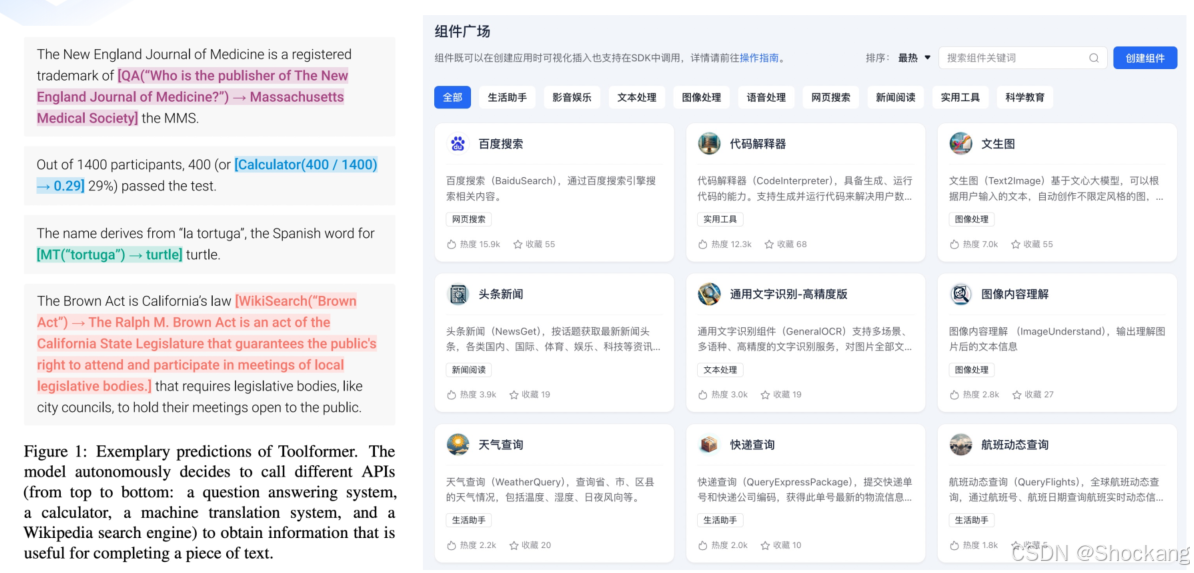Focus the 搜索组件关键词 search field
The image size is (1194, 573).
1023,58
